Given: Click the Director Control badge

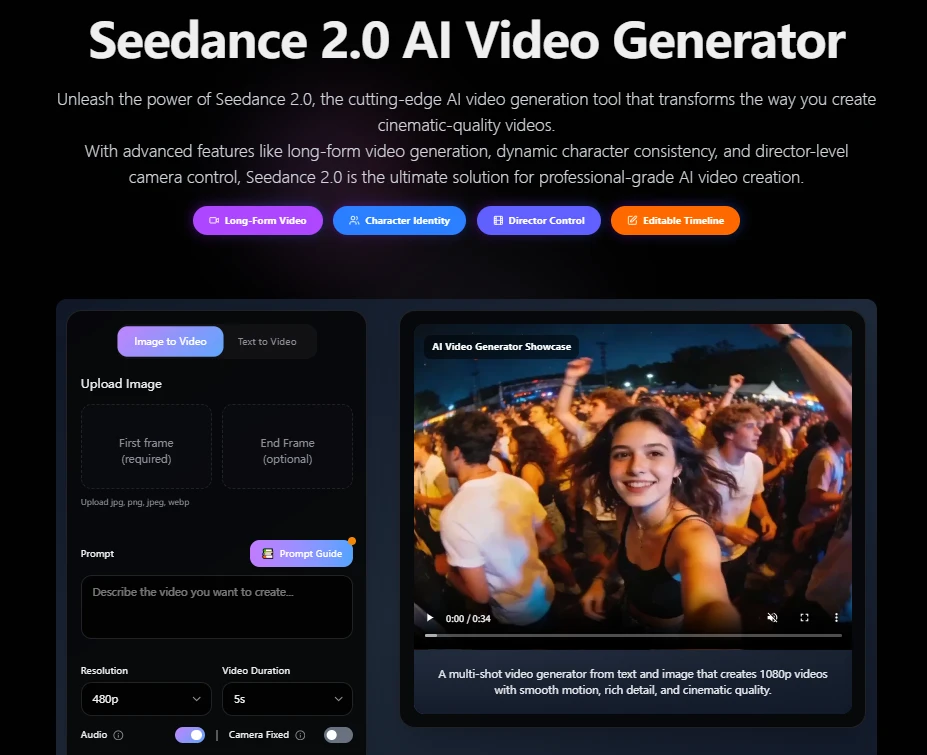Looking at the screenshot, I should tap(538, 220).
